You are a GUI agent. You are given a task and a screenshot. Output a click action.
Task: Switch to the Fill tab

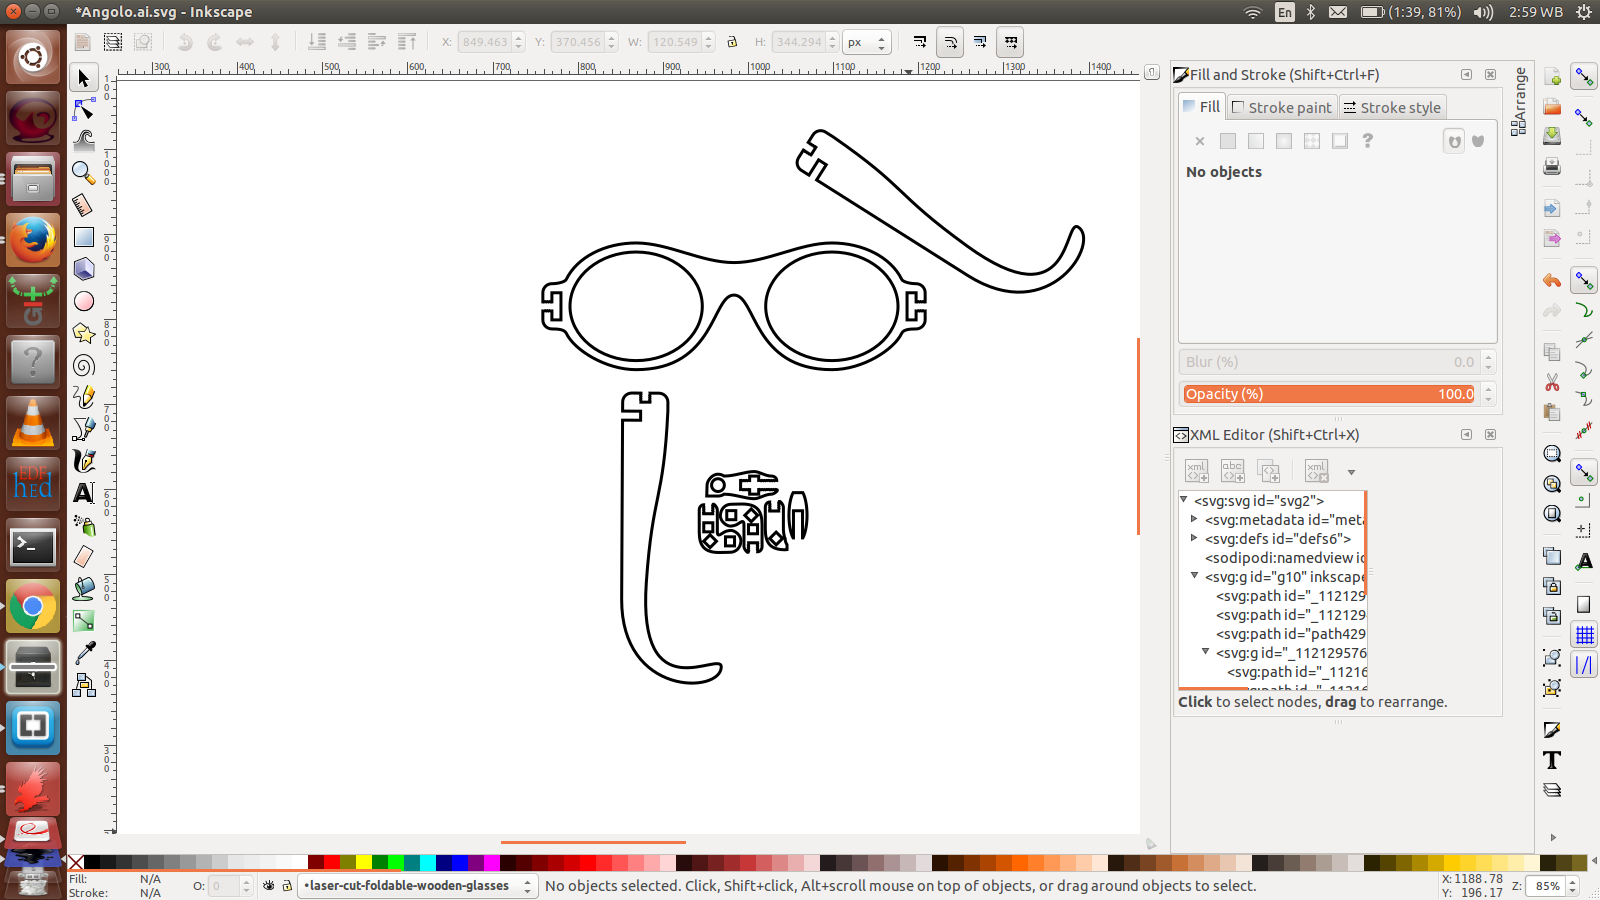1201,107
